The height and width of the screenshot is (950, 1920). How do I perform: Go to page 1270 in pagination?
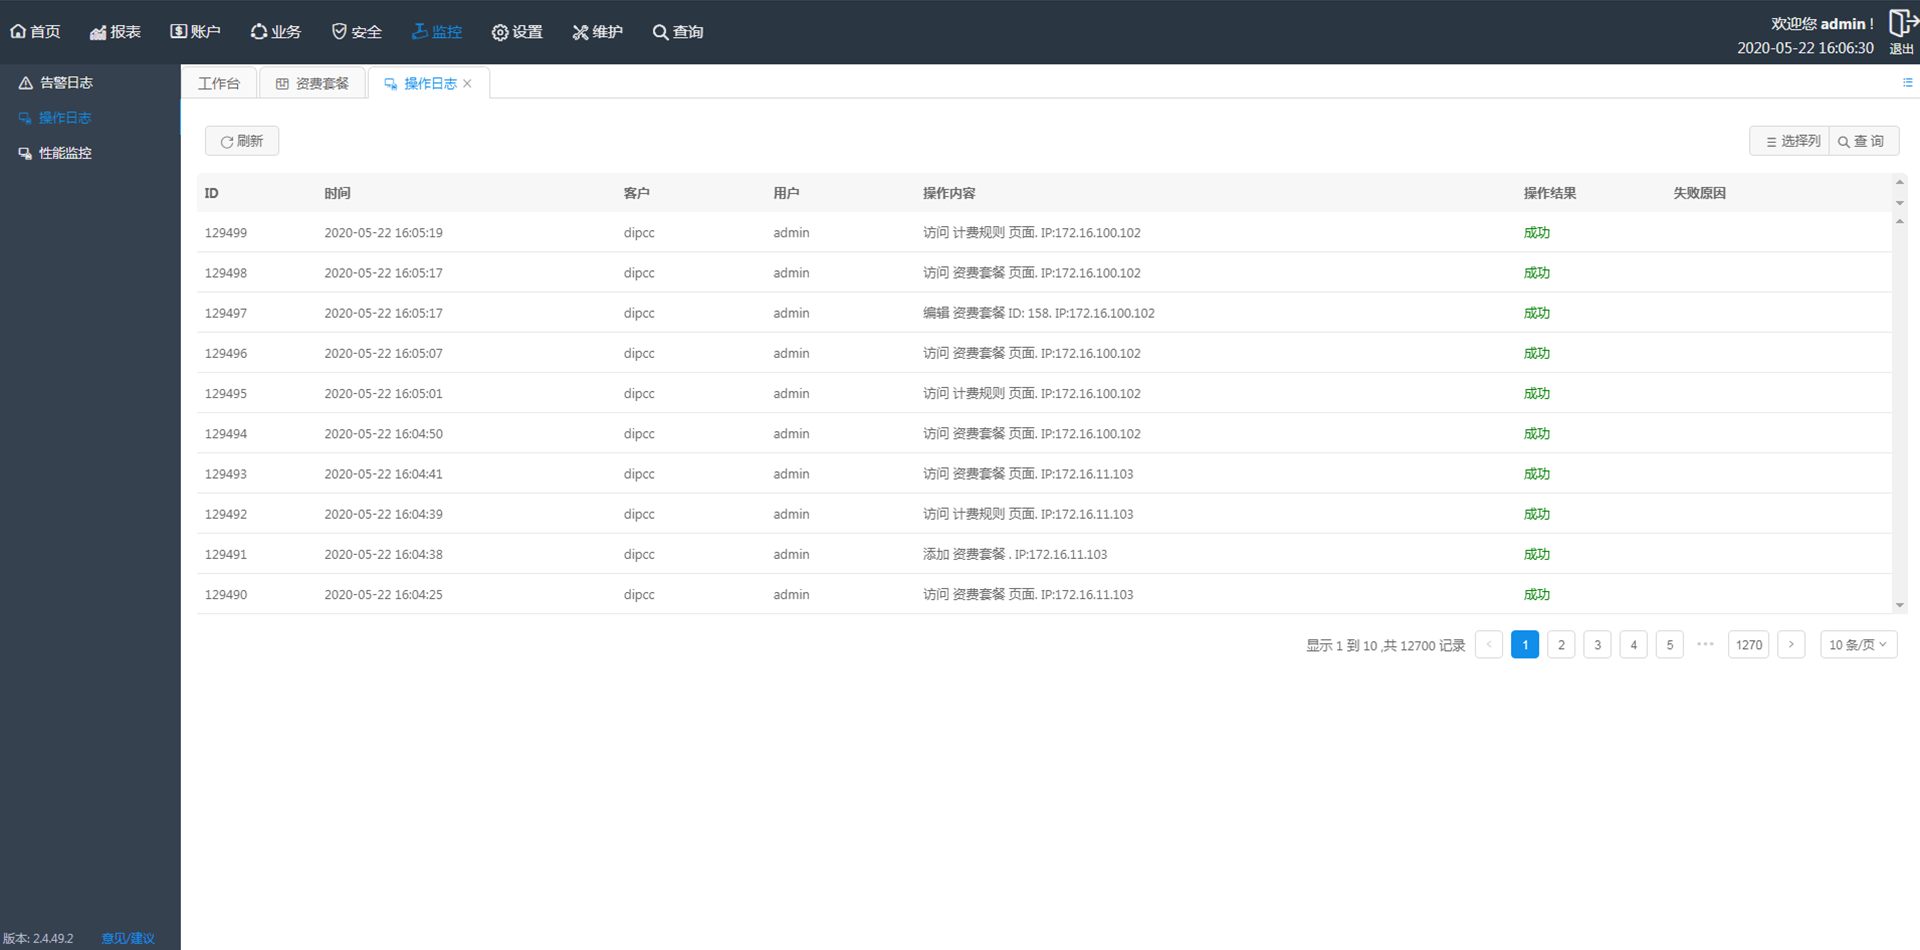click(1749, 645)
